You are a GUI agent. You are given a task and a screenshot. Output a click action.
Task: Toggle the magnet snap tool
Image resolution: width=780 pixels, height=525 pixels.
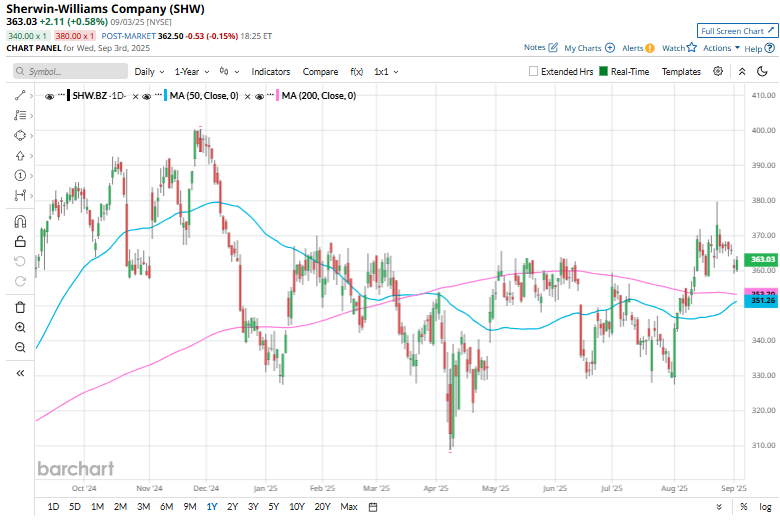coord(20,221)
